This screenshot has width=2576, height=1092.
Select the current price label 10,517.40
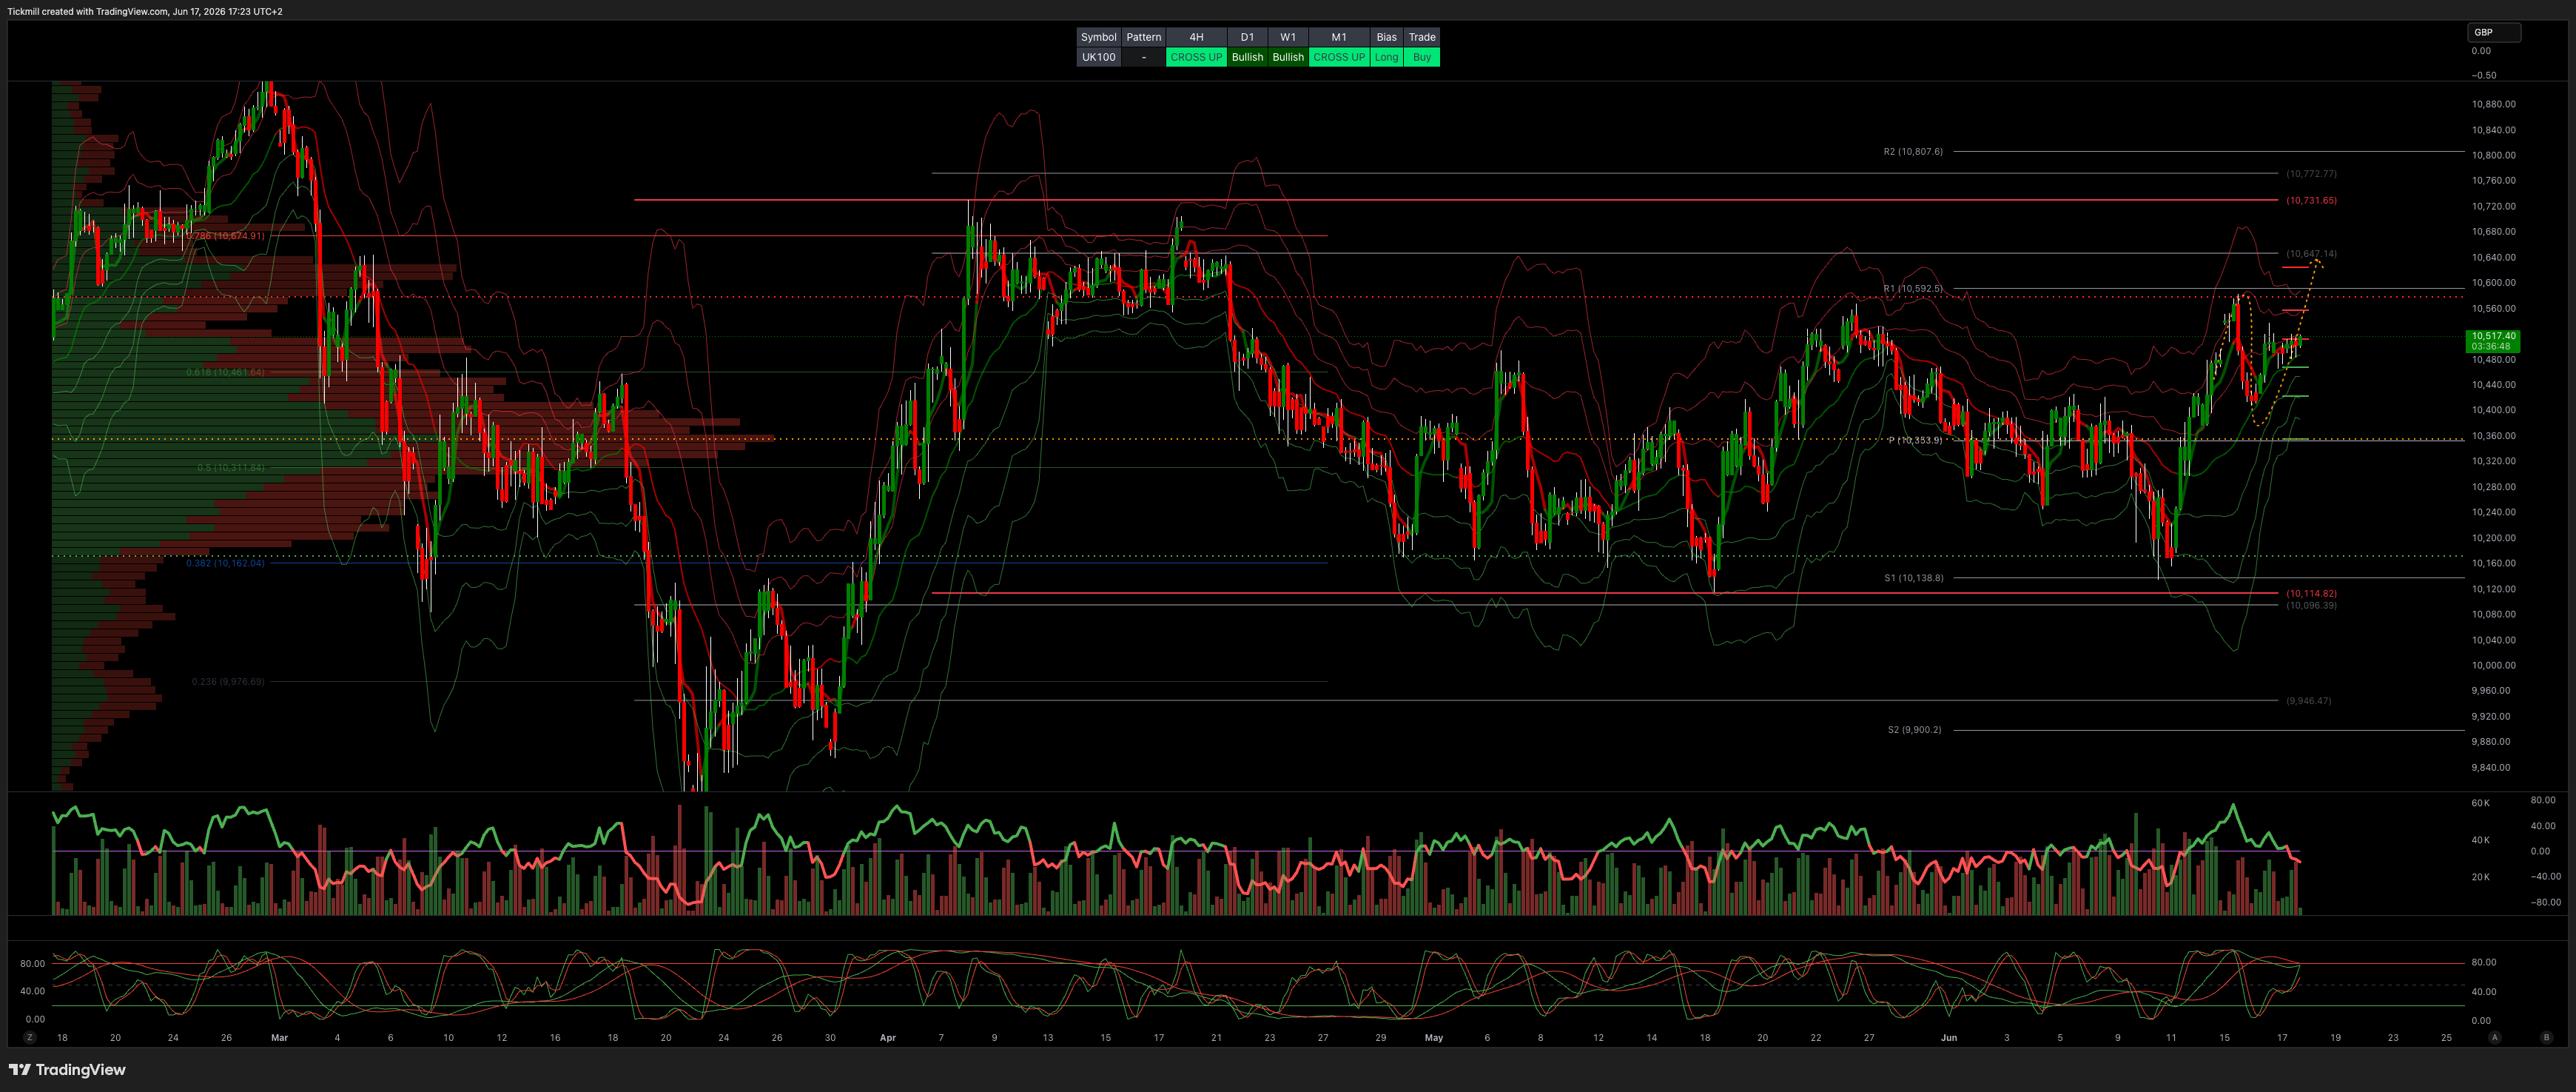click(x=2494, y=341)
